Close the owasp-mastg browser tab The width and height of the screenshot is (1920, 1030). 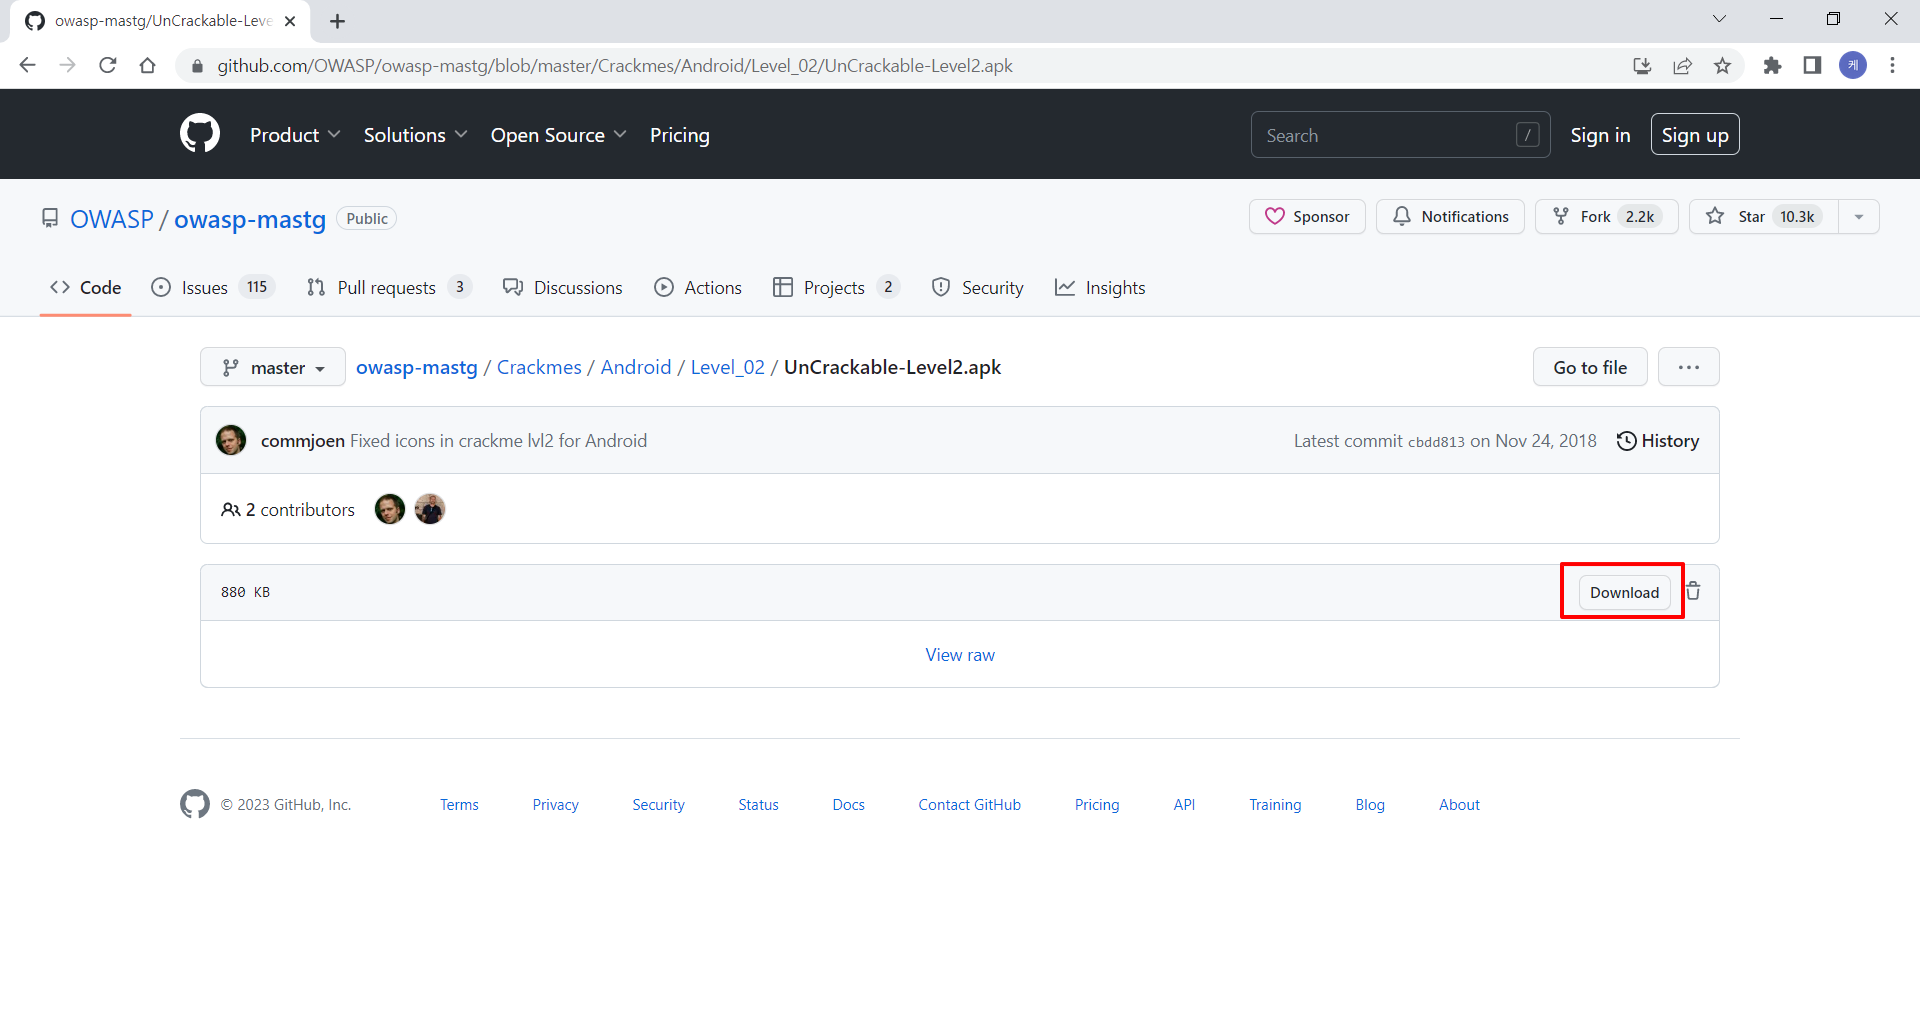(290, 21)
